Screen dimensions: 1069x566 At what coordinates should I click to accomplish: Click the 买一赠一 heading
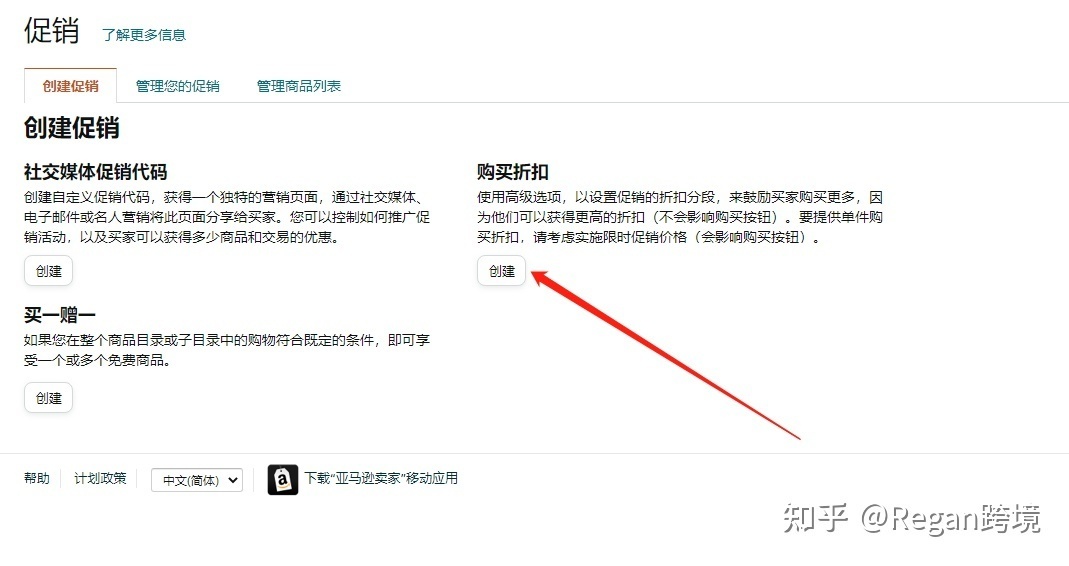tap(59, 314)
